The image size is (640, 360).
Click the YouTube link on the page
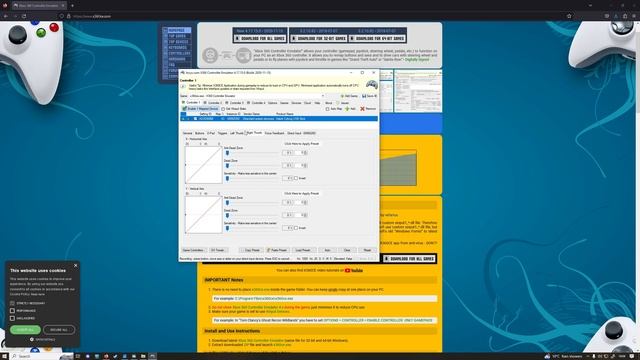[354, 270]
